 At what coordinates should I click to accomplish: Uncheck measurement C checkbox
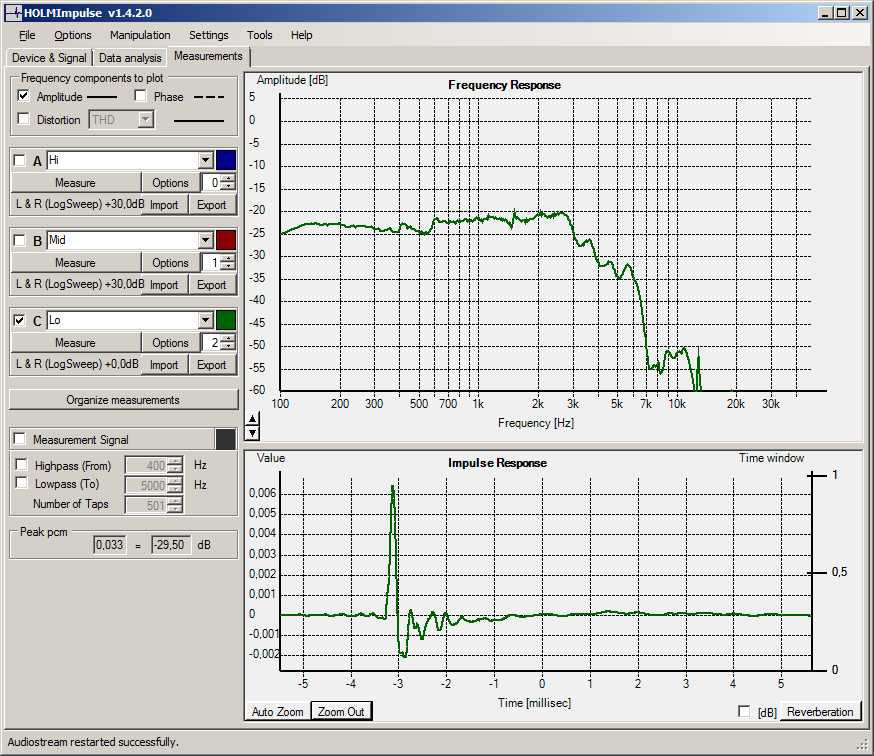[20, 321]
